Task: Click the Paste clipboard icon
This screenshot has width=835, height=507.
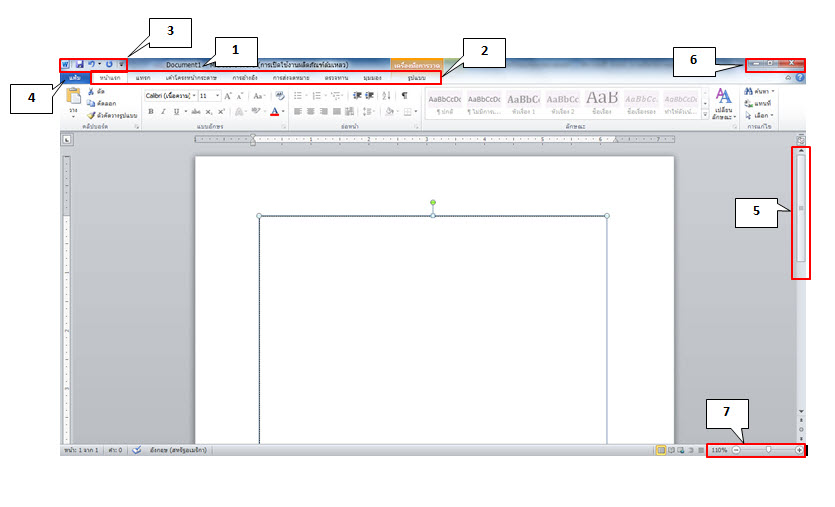Action: point(73,97)
